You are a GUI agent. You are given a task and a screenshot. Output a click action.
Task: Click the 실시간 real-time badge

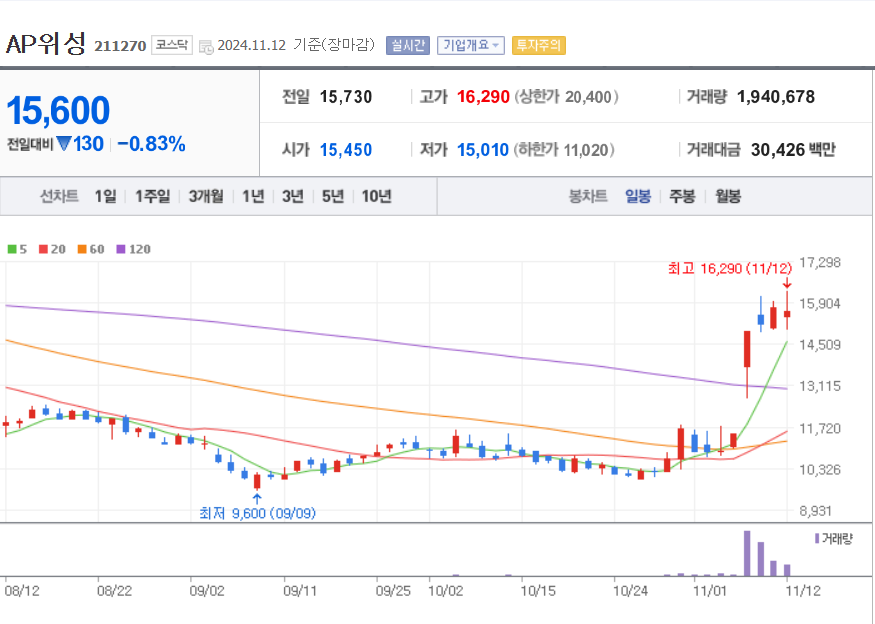[407, 45]
